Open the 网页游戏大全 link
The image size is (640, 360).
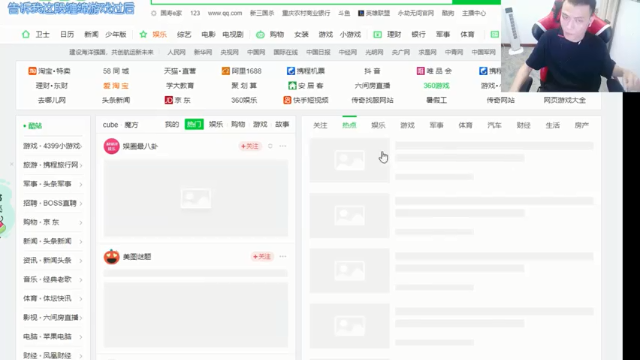564,100
